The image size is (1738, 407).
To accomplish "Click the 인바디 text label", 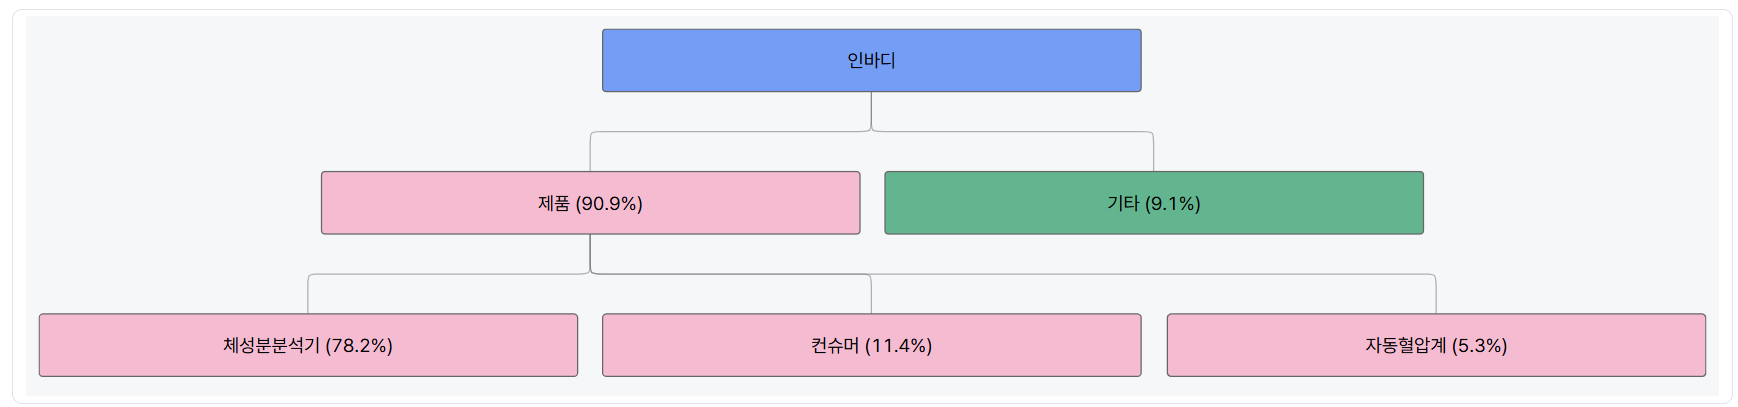I will [871, 61].
